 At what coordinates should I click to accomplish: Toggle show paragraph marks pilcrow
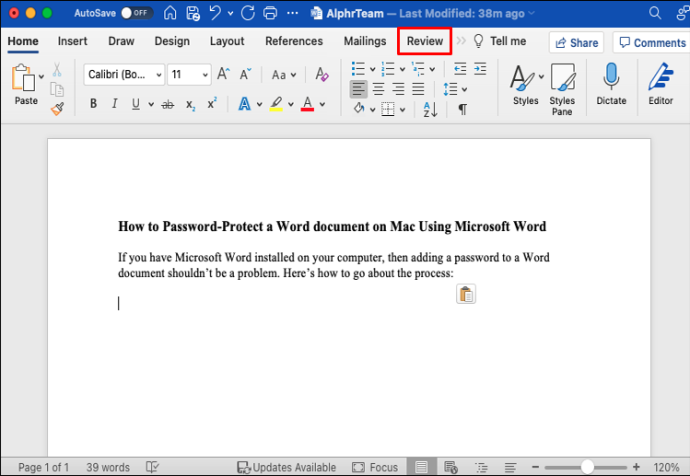[462, 109]
